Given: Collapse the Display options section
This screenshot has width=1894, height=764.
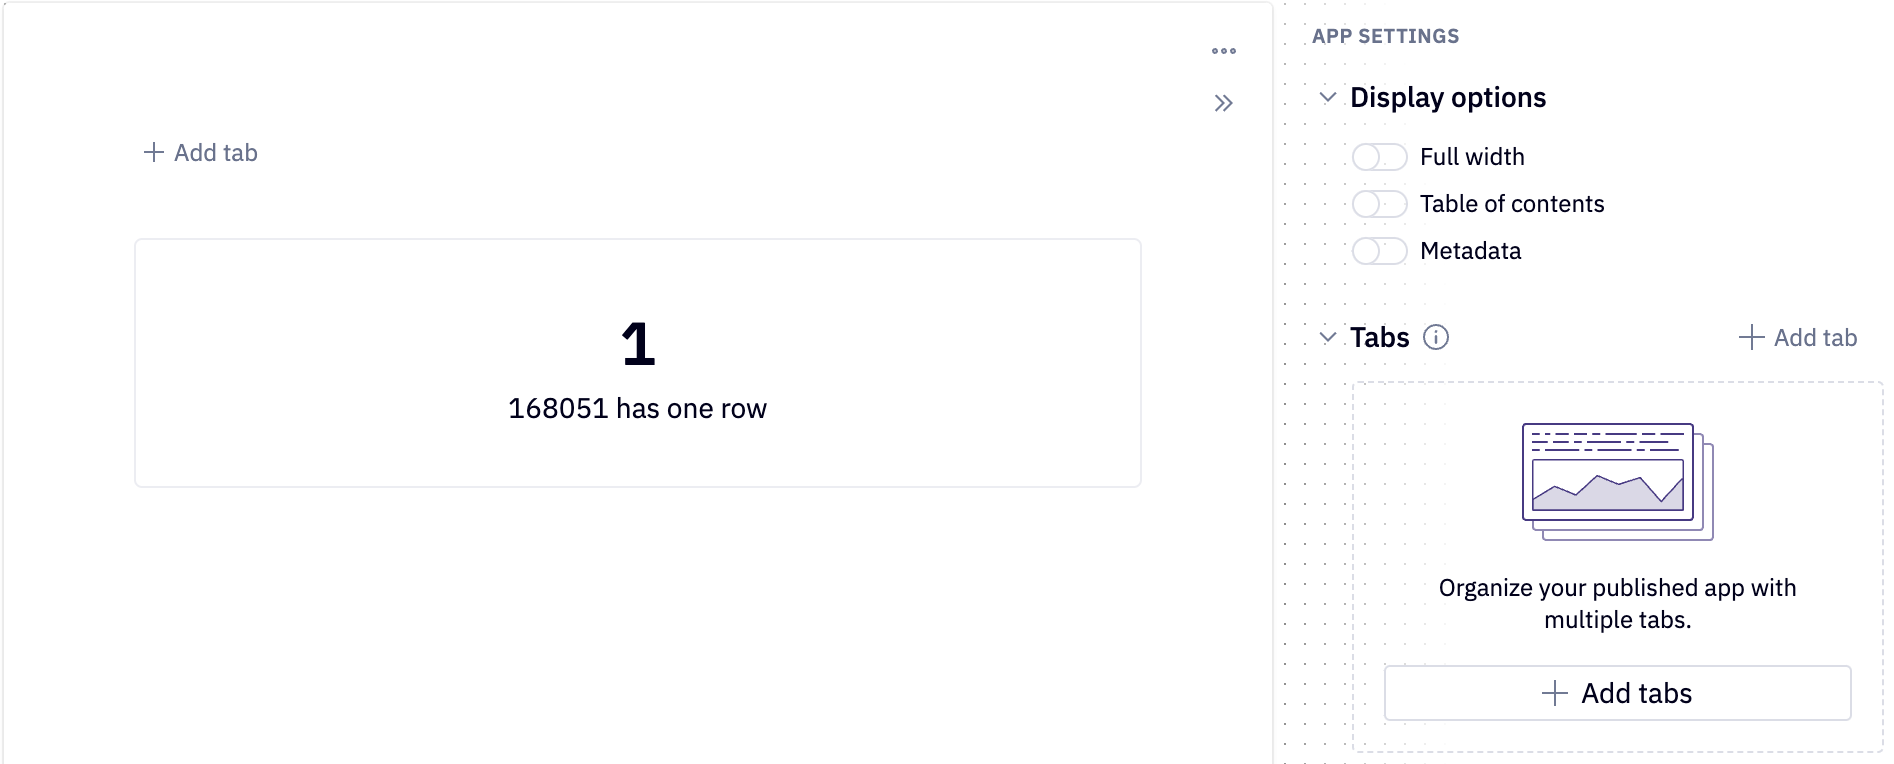Looking at the screenshot, I should (x=1328, y=97).
